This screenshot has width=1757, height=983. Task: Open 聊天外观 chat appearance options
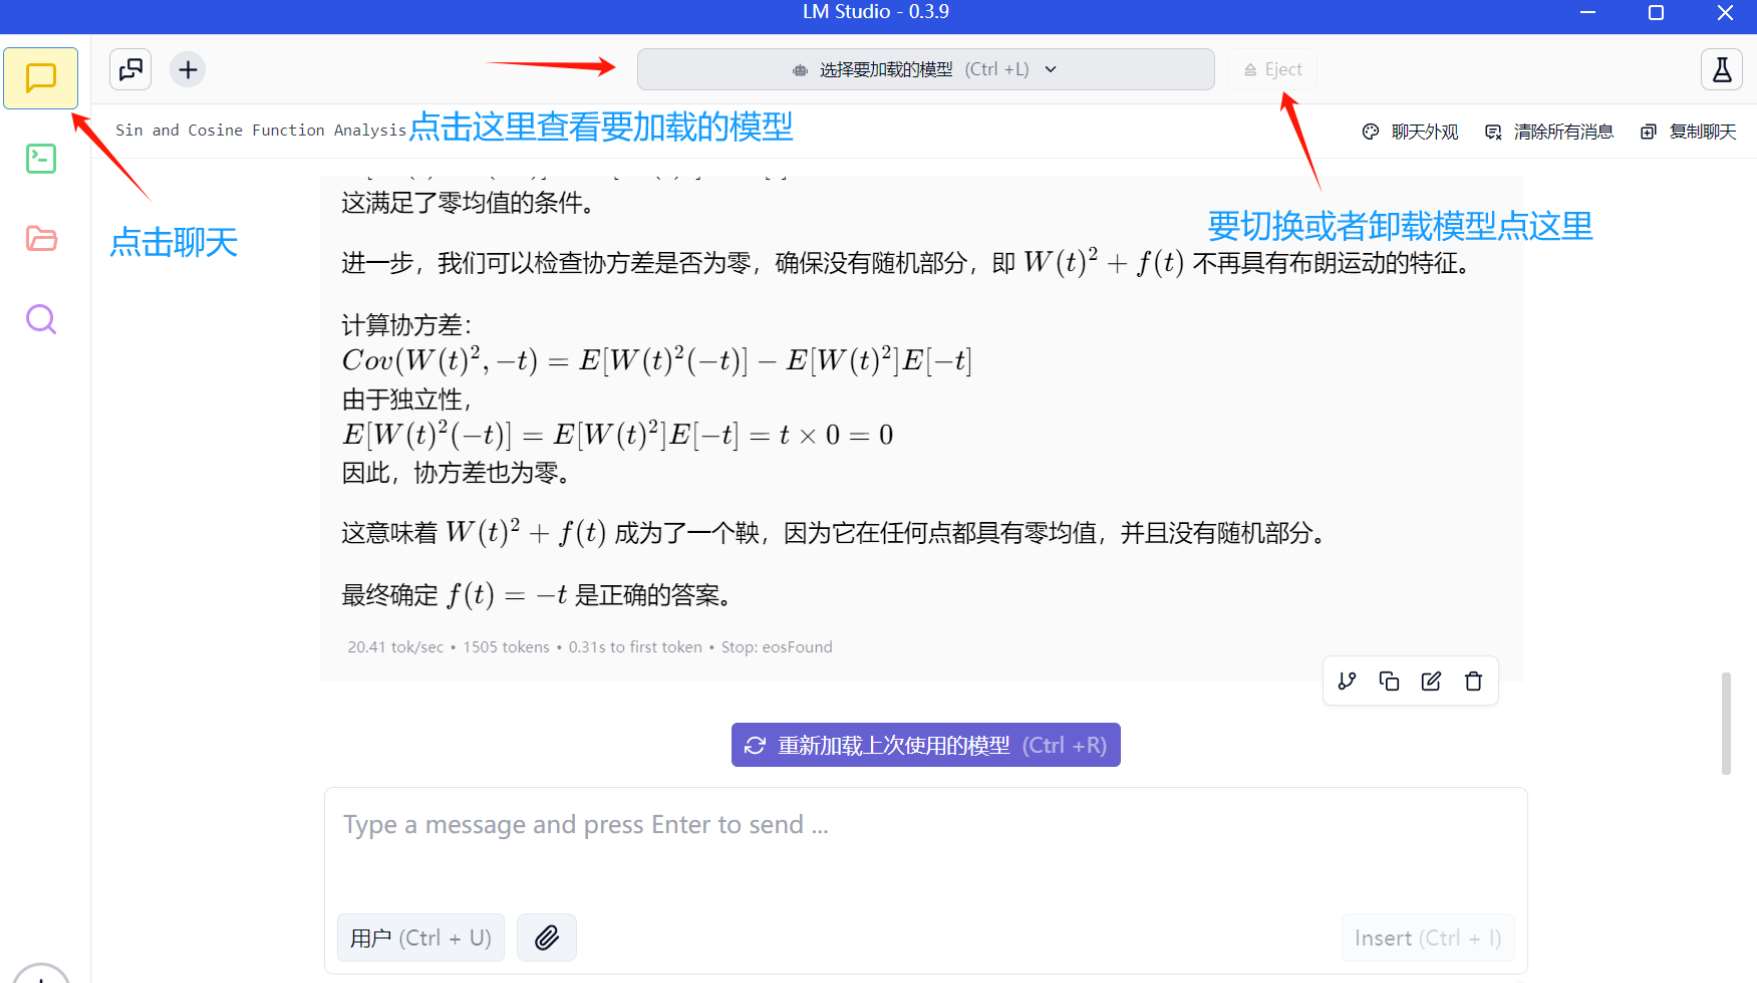(x=1410, y=132)
